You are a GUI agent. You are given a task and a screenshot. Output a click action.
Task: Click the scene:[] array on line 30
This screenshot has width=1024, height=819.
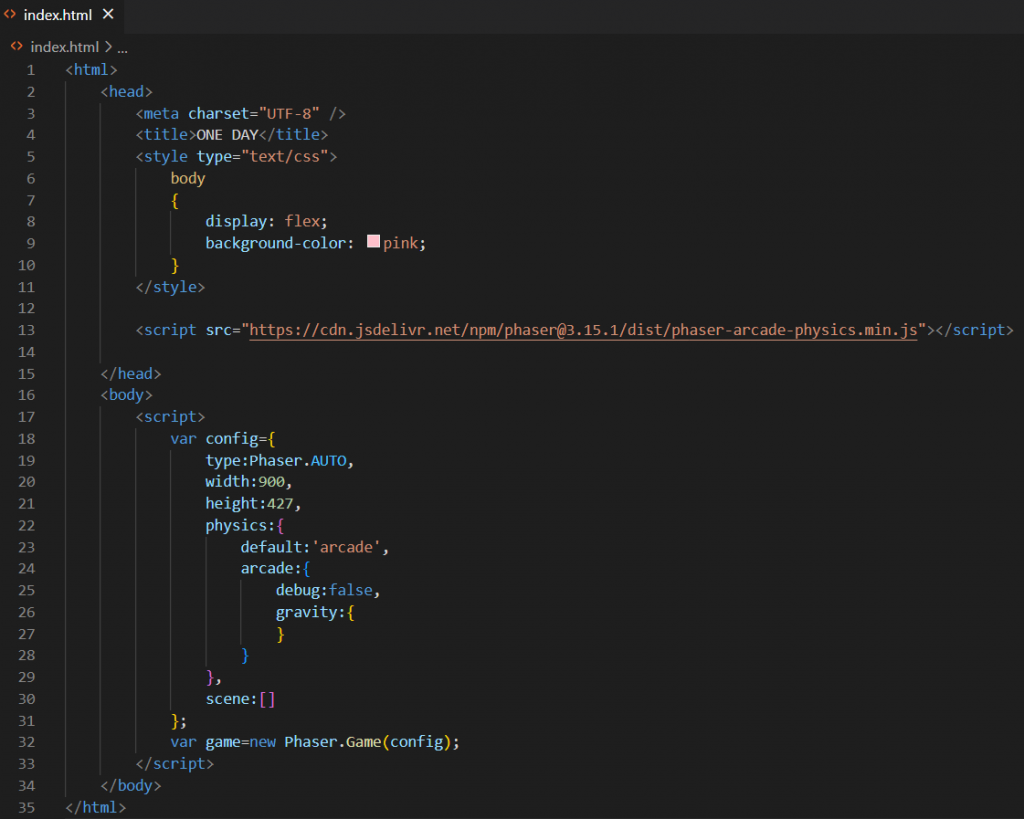tap(240, 699)
